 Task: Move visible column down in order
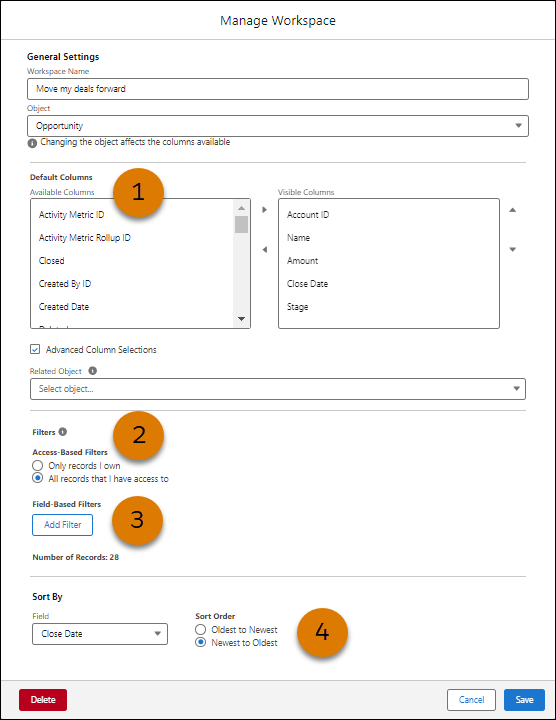[513, 250]
